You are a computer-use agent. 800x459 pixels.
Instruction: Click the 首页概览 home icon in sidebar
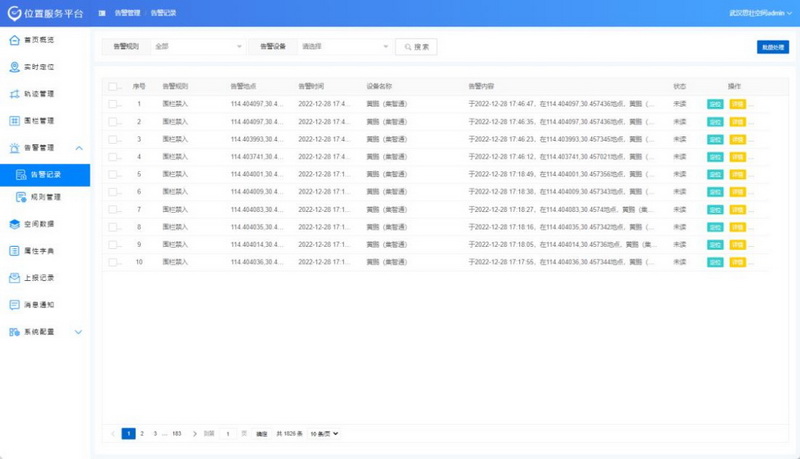(x=14, y=40)
